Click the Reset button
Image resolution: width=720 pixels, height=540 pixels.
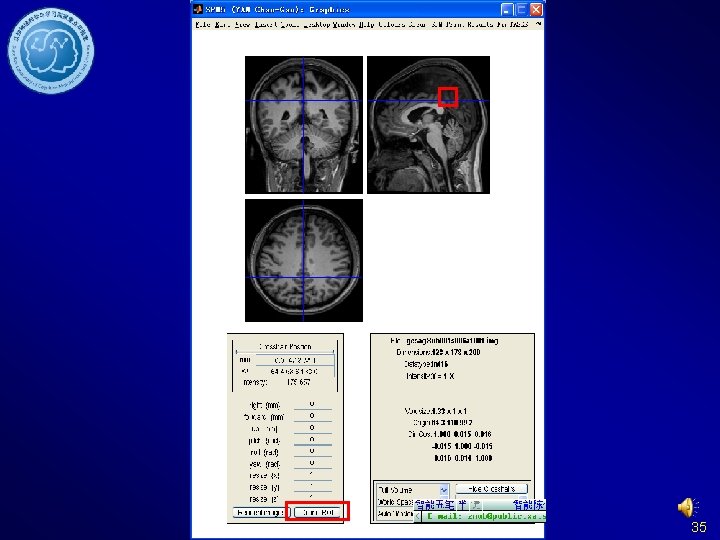pos(318,512)
